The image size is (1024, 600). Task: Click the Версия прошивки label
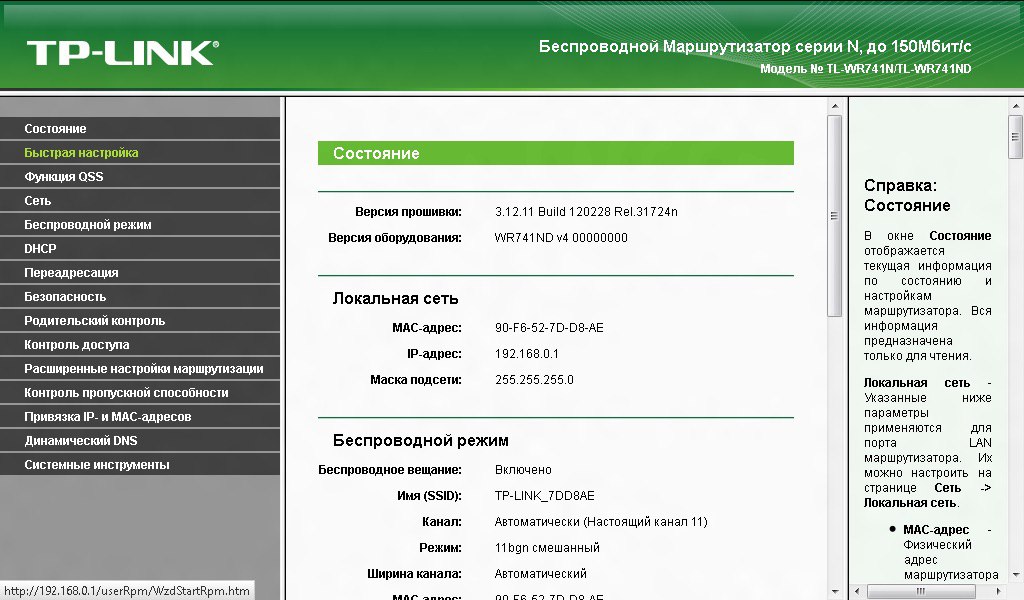408,212
